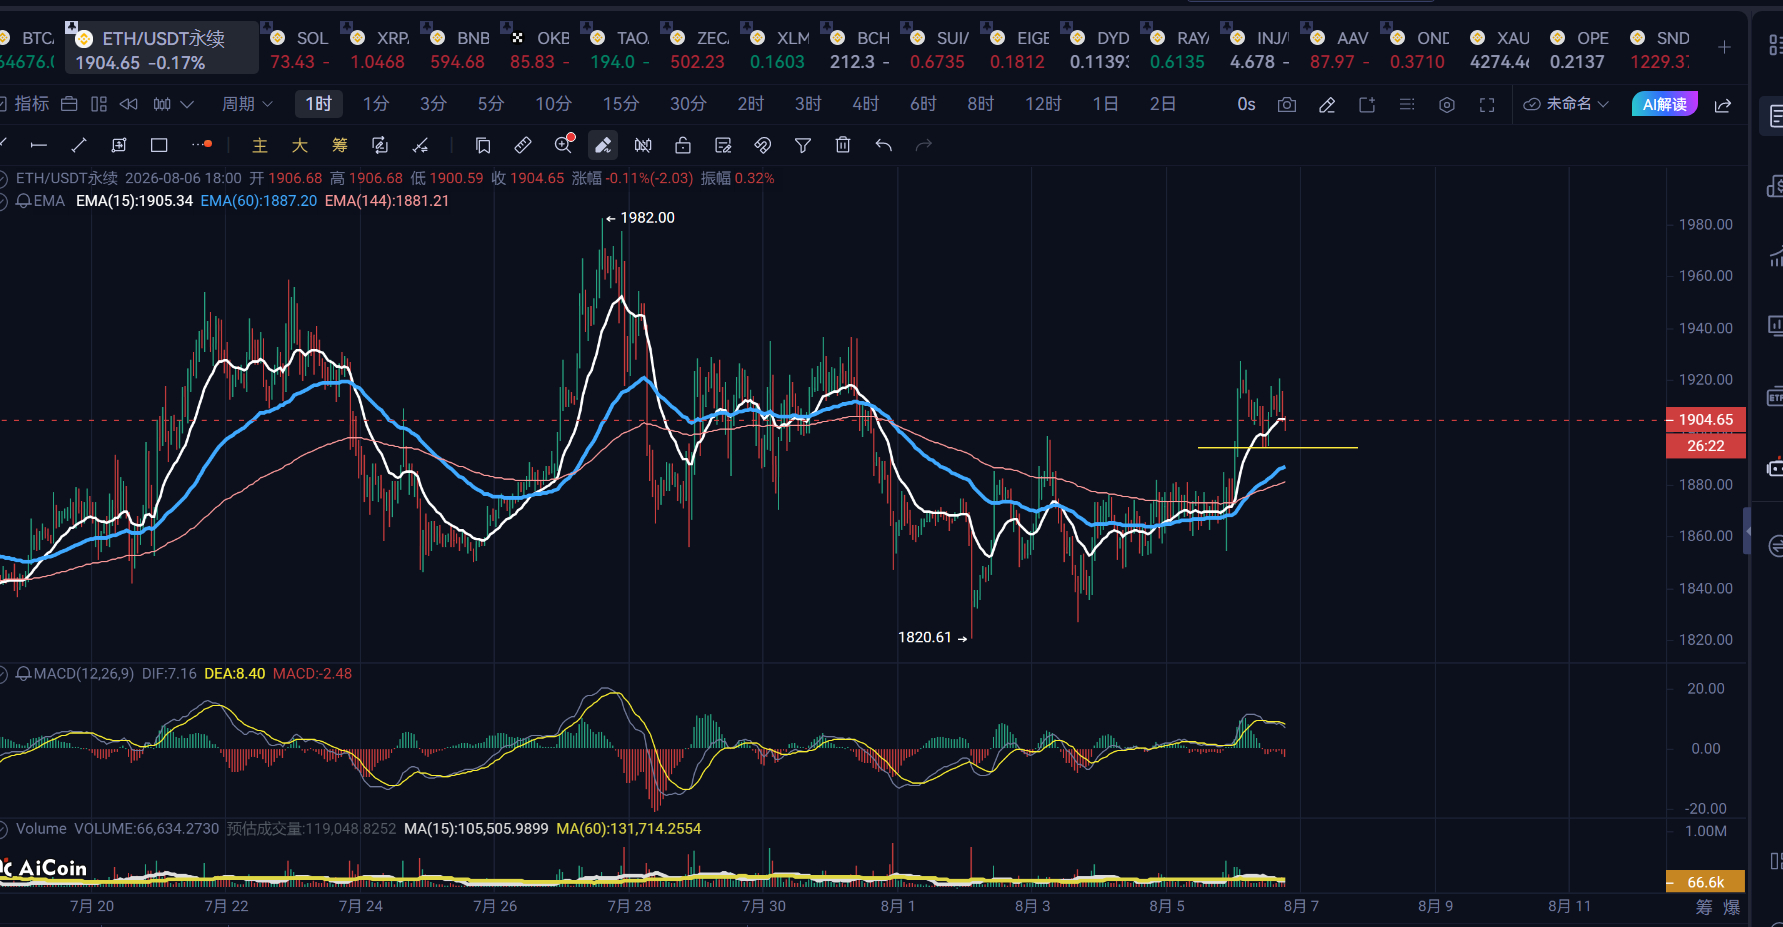The height and width of the screenshot is (927, 1783).
Task: Open chart settings hexagon icon
Action: point(1447,105)
